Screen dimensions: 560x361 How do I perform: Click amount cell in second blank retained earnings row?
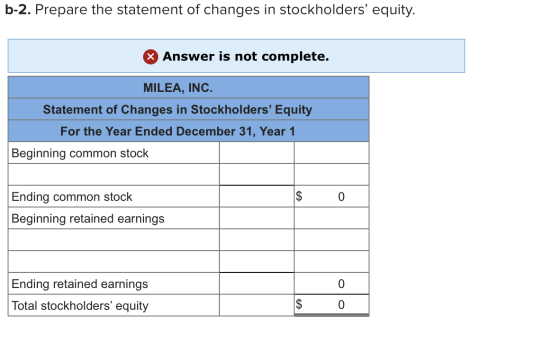pyautogui.click(x=257, y=262)
